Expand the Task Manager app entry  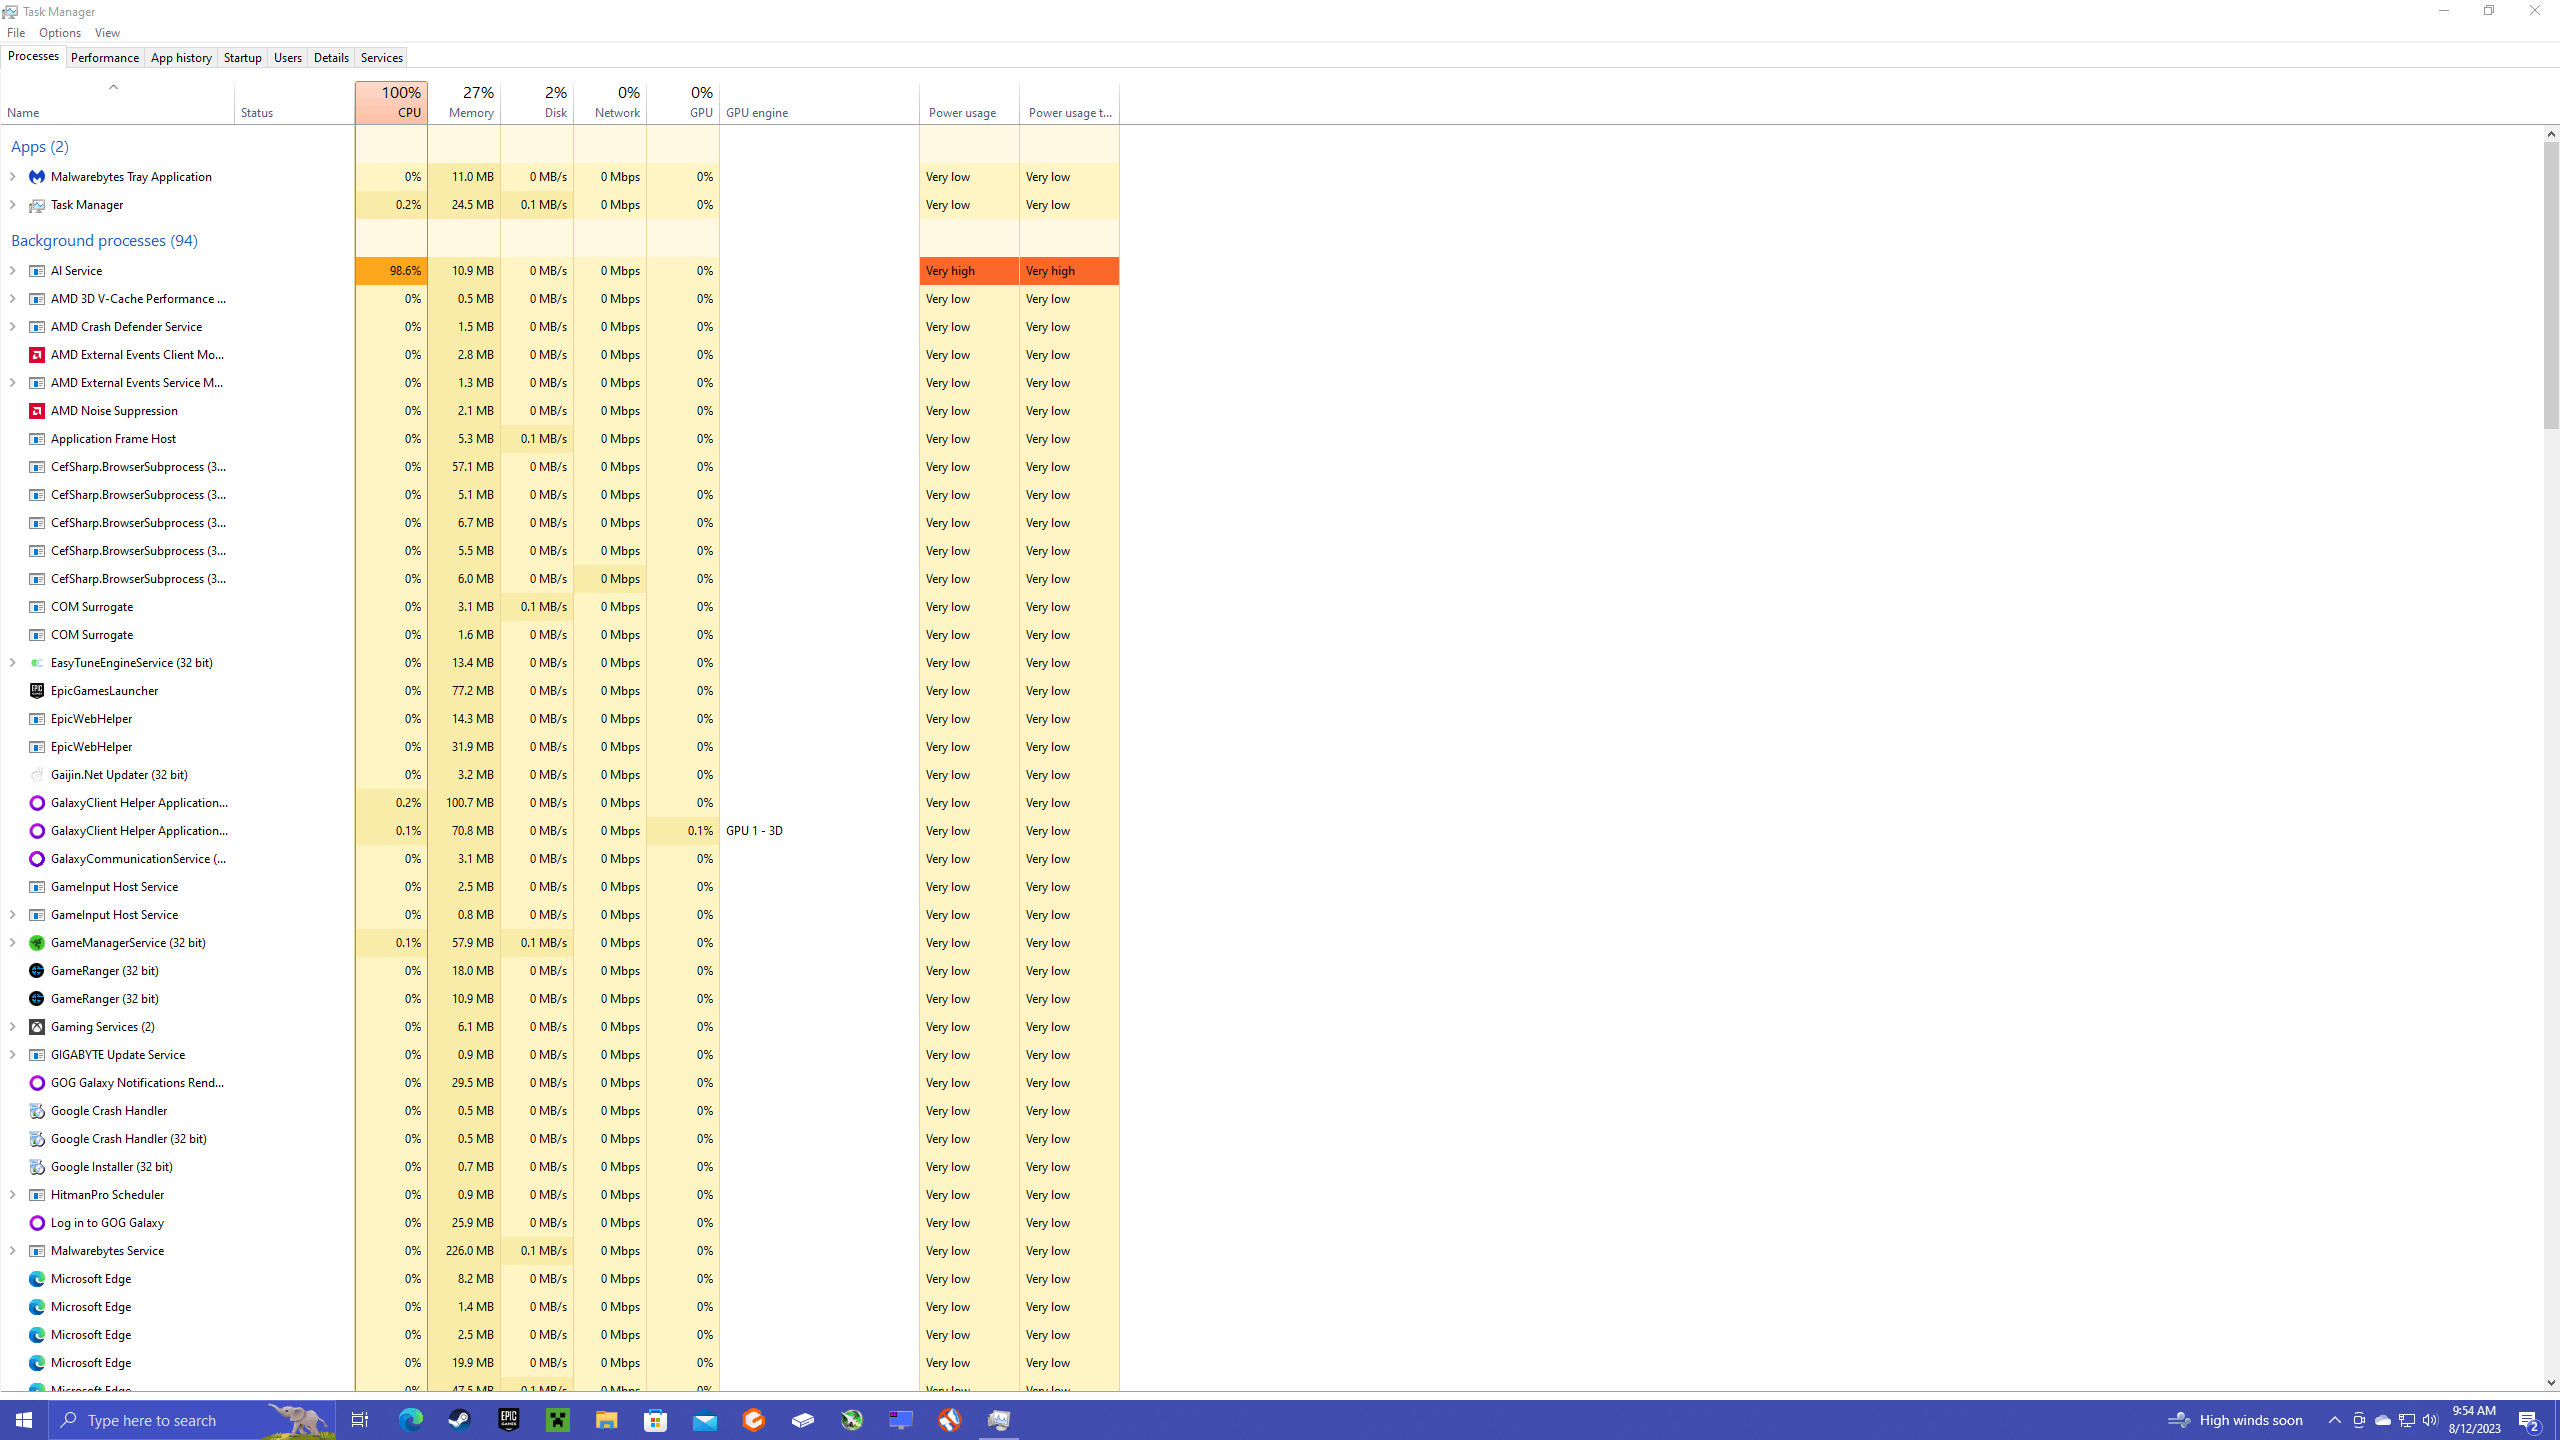point(12,205)
